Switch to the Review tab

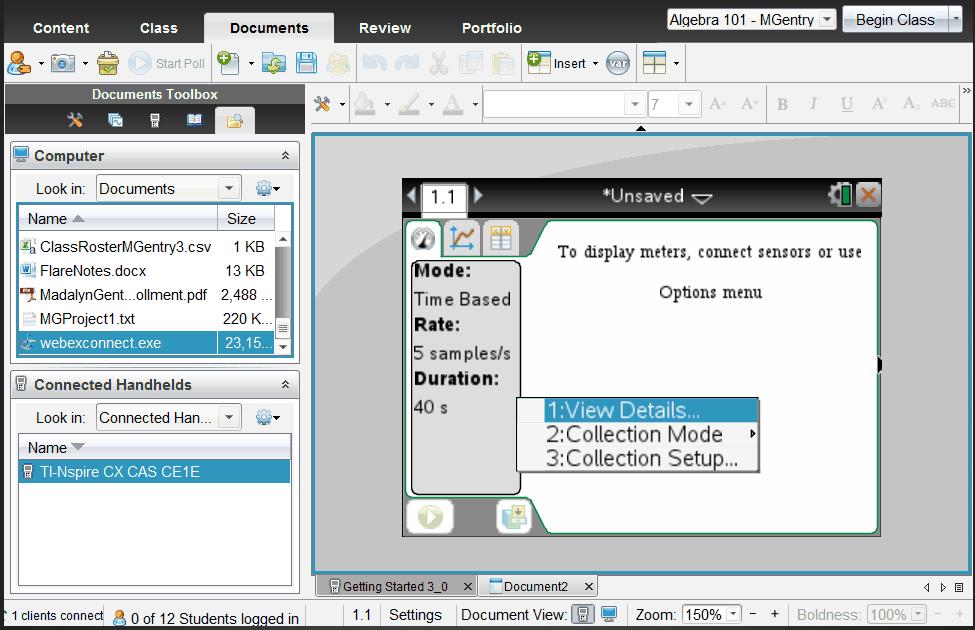385,28
